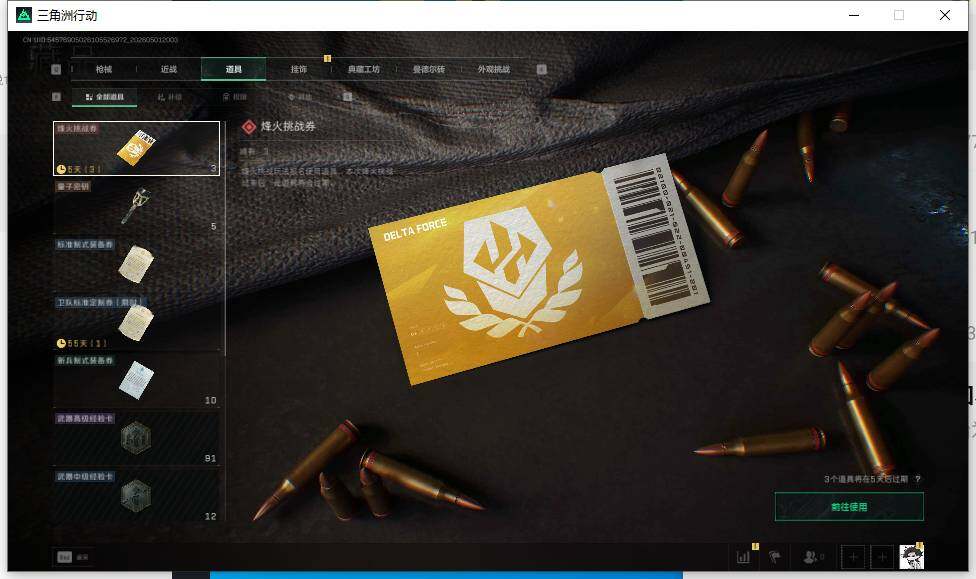Open the player avatar in bottom right
976x579 pixels.
tap(911, 557)
